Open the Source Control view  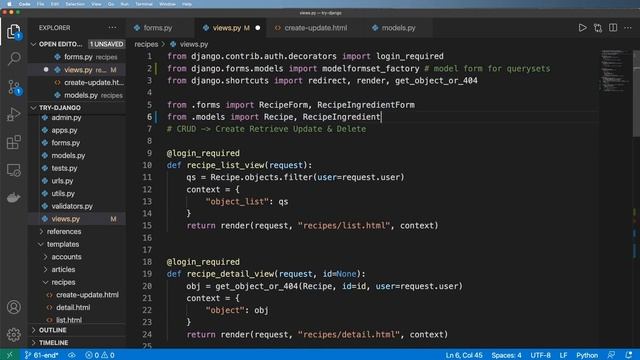point(14,87)
